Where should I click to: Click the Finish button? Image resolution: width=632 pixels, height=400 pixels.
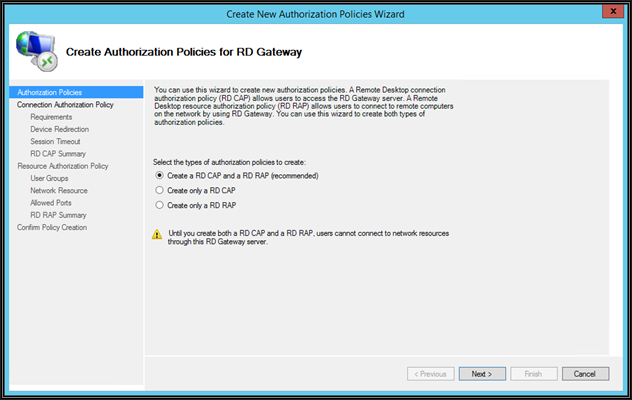pyautogui.click(x=534, y=374)
